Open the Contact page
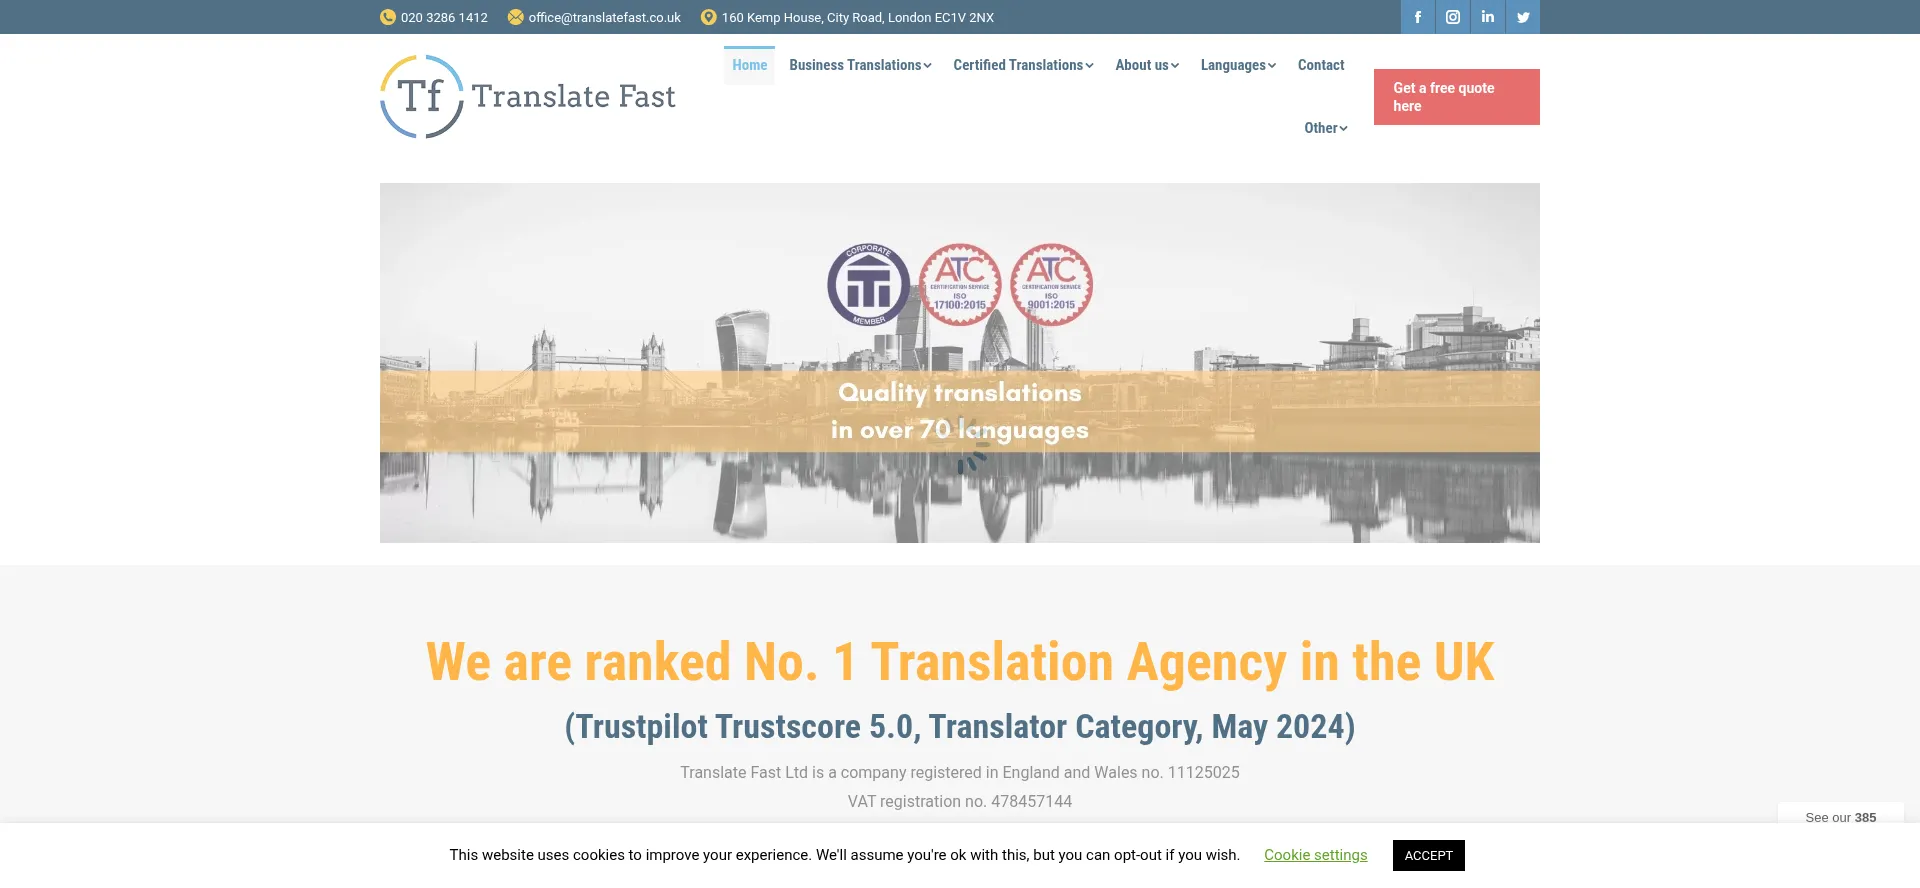The image size is (1920, 888). (1321, 65)
